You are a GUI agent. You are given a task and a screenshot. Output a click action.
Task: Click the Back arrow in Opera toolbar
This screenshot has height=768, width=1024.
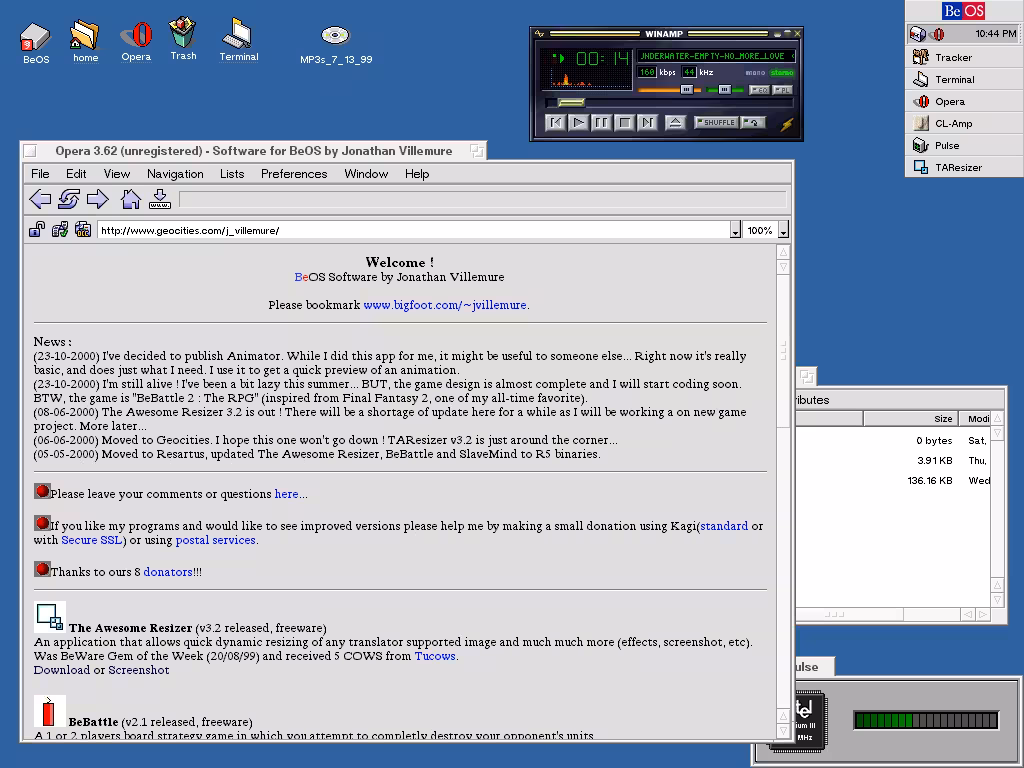[x=40, y=199]
